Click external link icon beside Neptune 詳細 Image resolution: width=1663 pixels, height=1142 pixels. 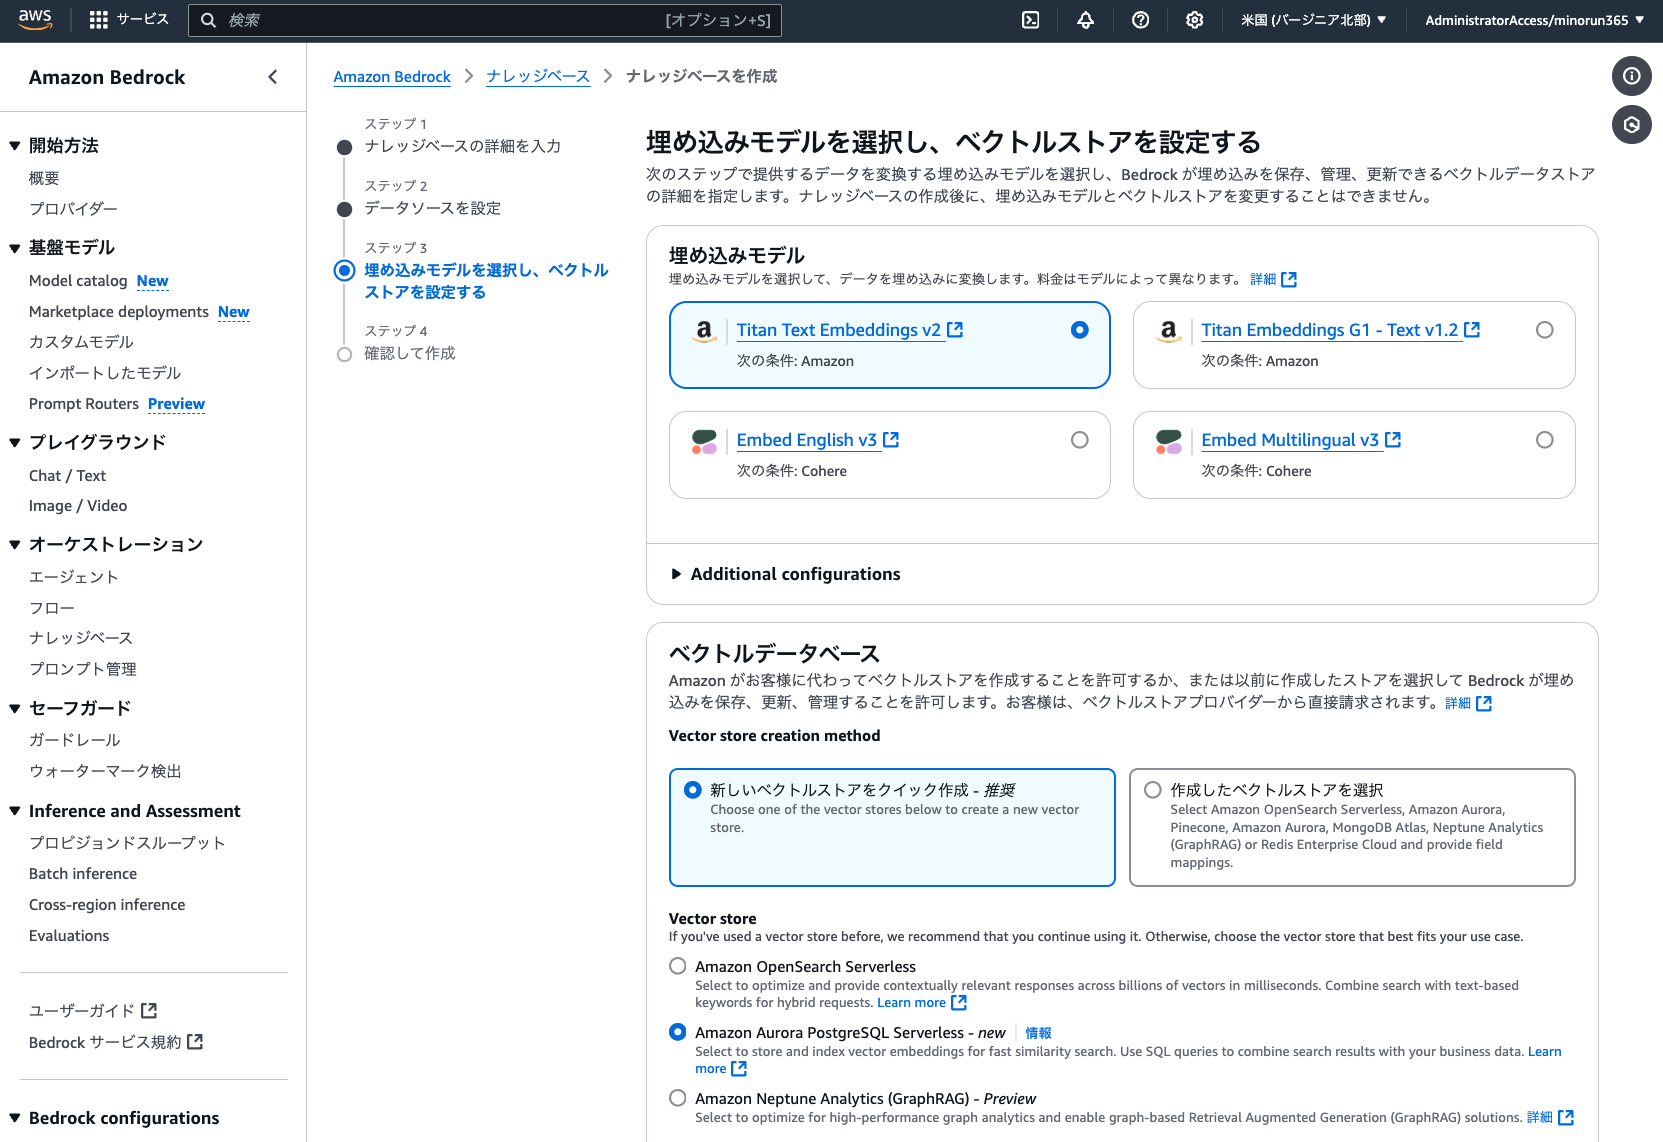(1566, 1117)
